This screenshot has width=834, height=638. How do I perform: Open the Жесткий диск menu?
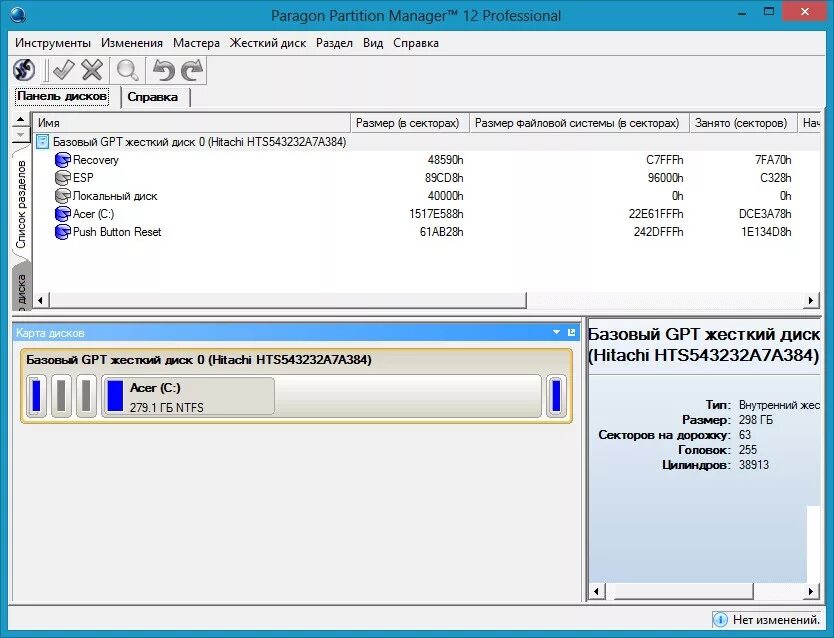pyautogui.click(x=268, y=43)
